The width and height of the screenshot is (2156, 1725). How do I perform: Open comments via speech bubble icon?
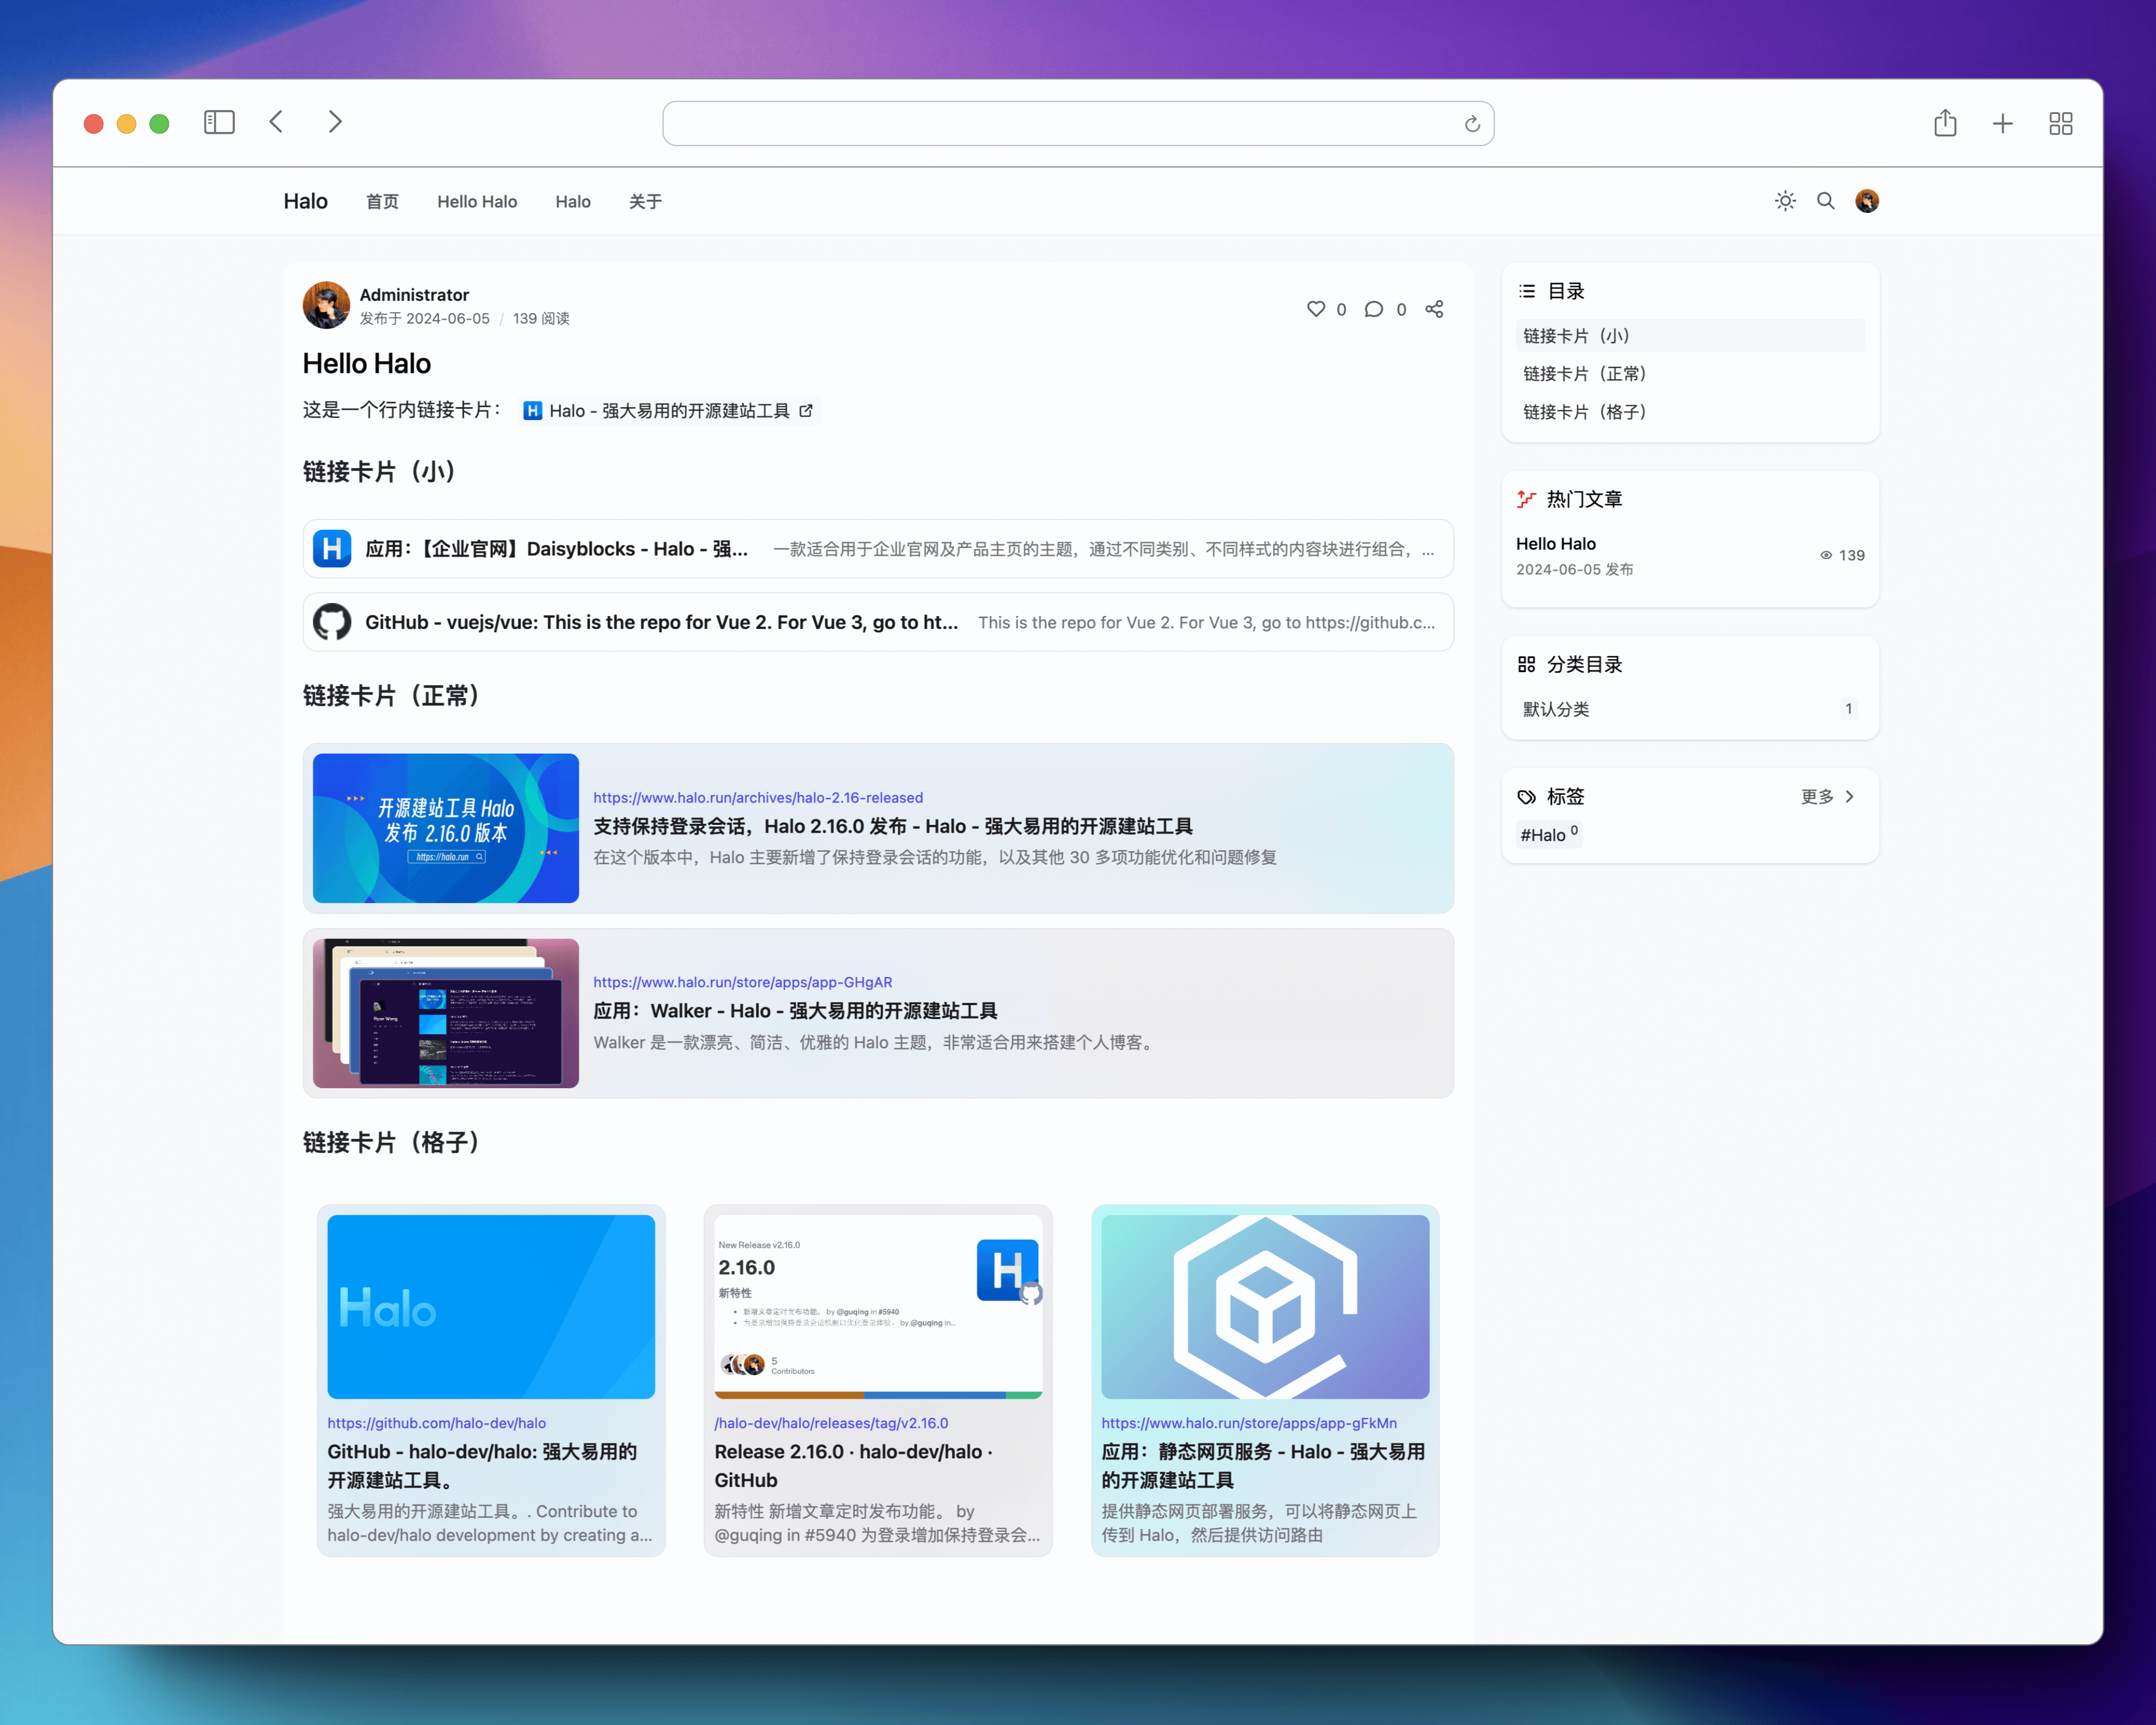click(x=1374, y=309)
